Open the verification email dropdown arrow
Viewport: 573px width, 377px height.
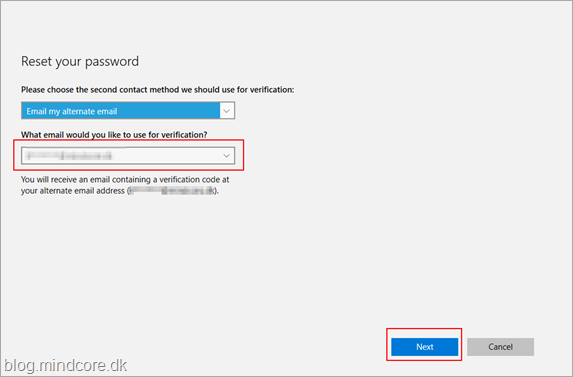pos(227,156)
